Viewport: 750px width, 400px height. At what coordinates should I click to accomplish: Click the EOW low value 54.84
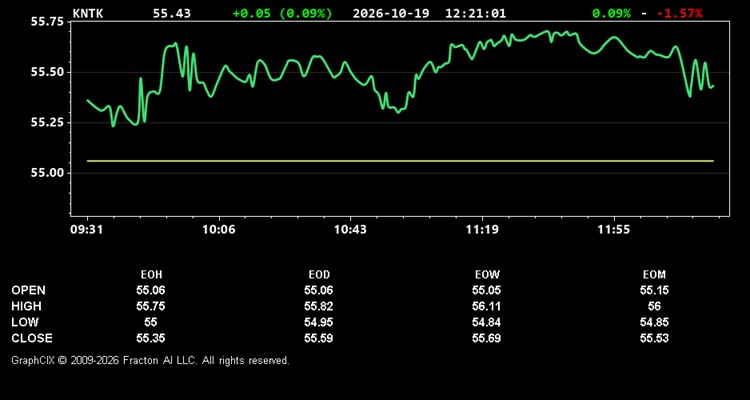click(486, 322)
